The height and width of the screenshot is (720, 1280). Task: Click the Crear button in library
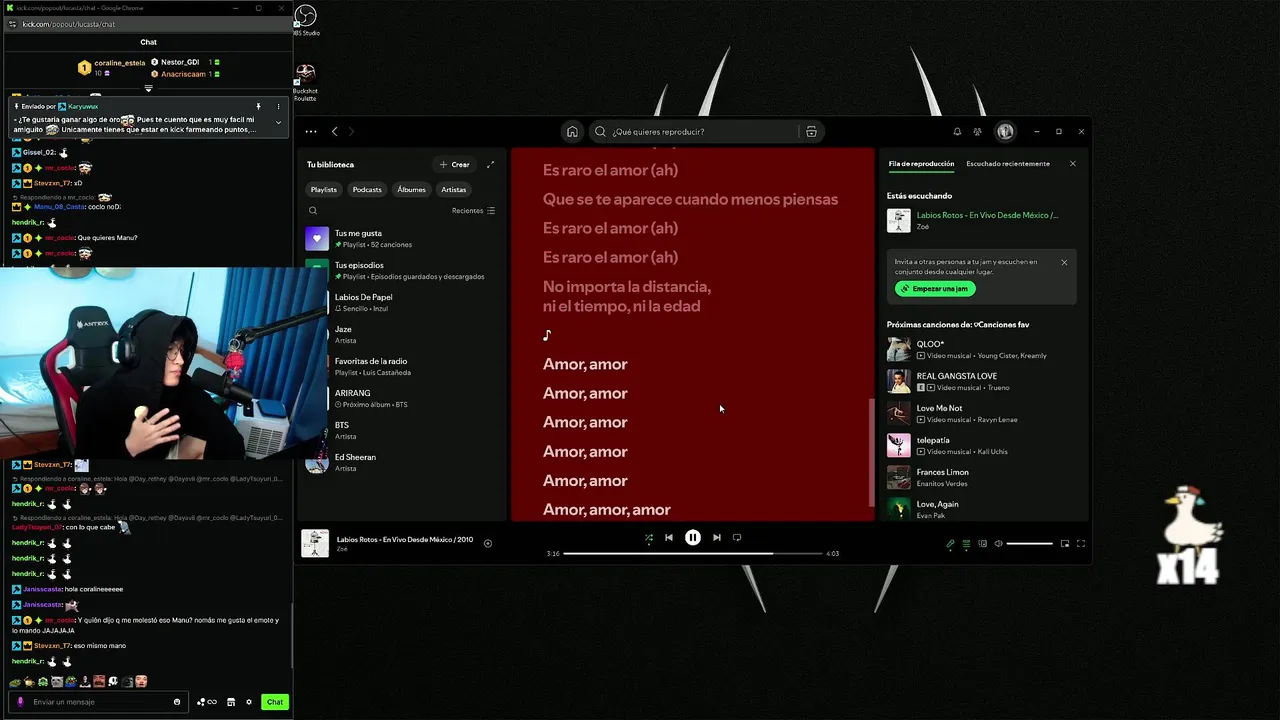coord(454,164)
